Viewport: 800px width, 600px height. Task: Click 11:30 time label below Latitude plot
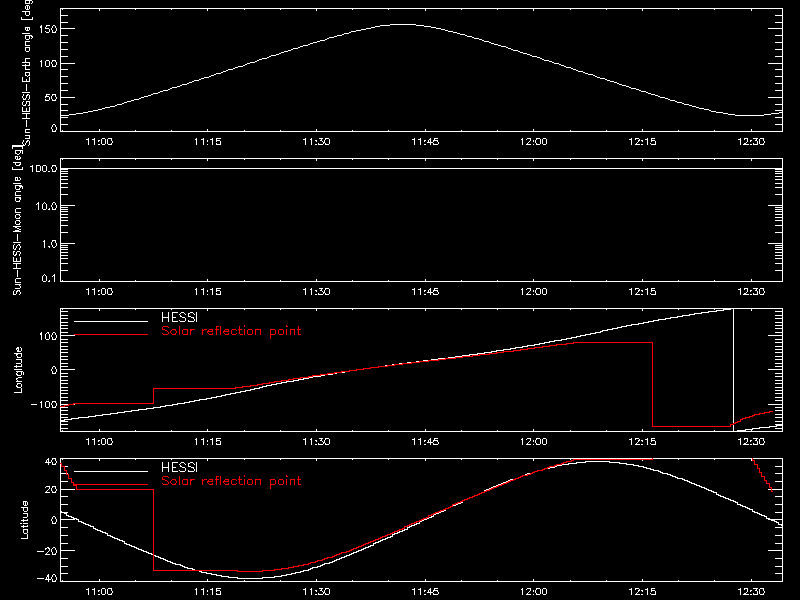(x=316, y=592)
